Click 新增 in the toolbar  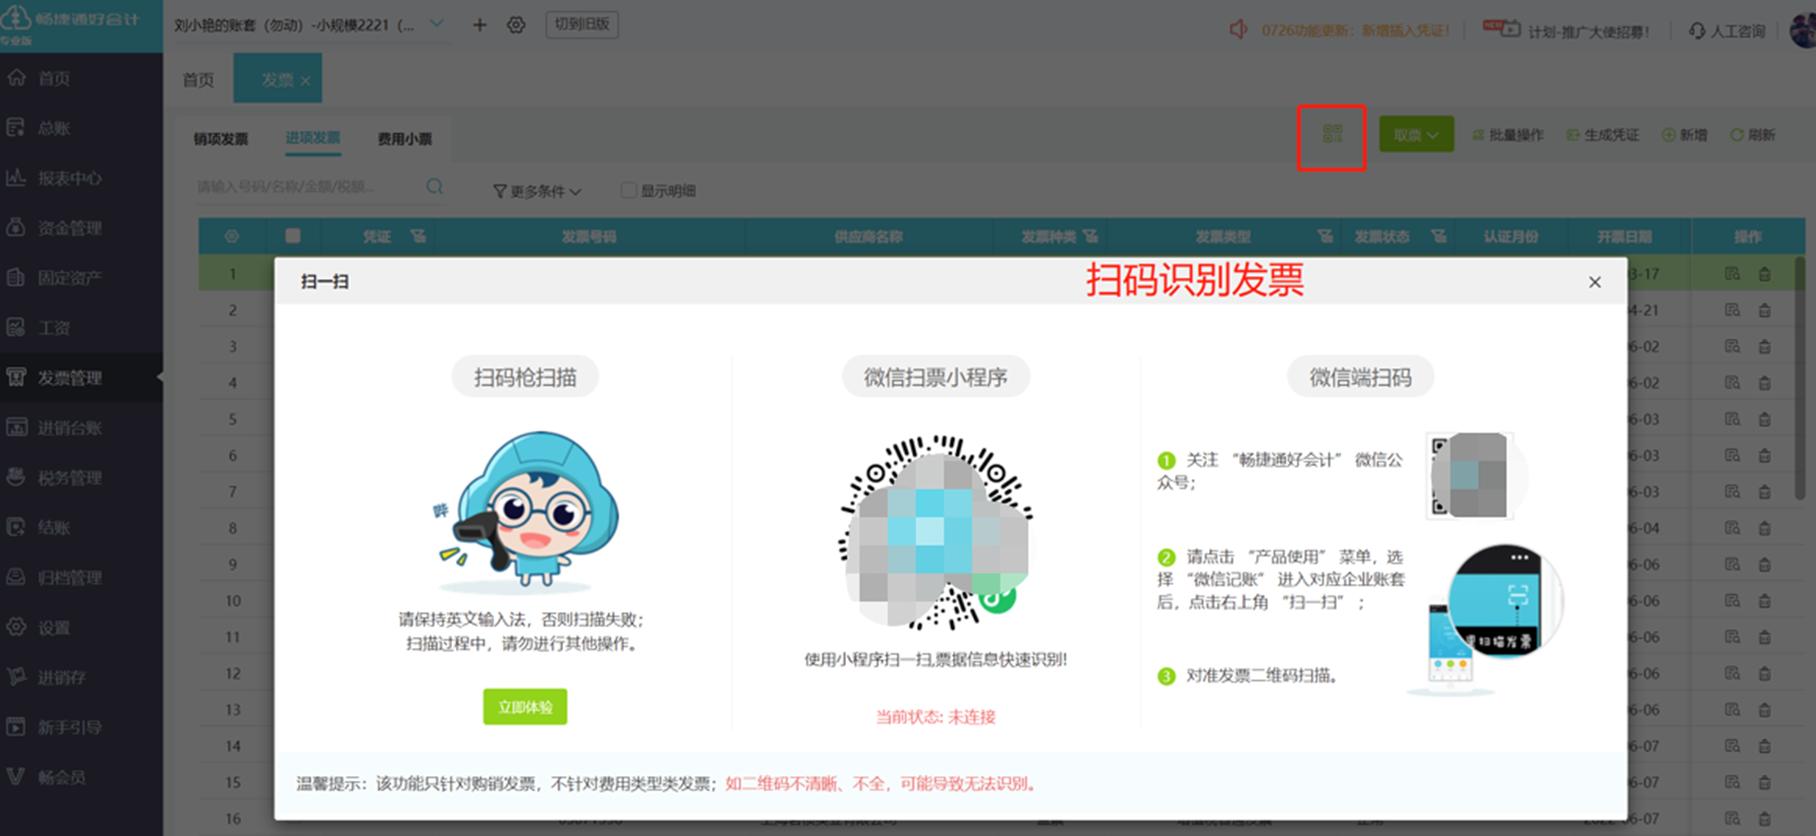(x=1685, y=135)
